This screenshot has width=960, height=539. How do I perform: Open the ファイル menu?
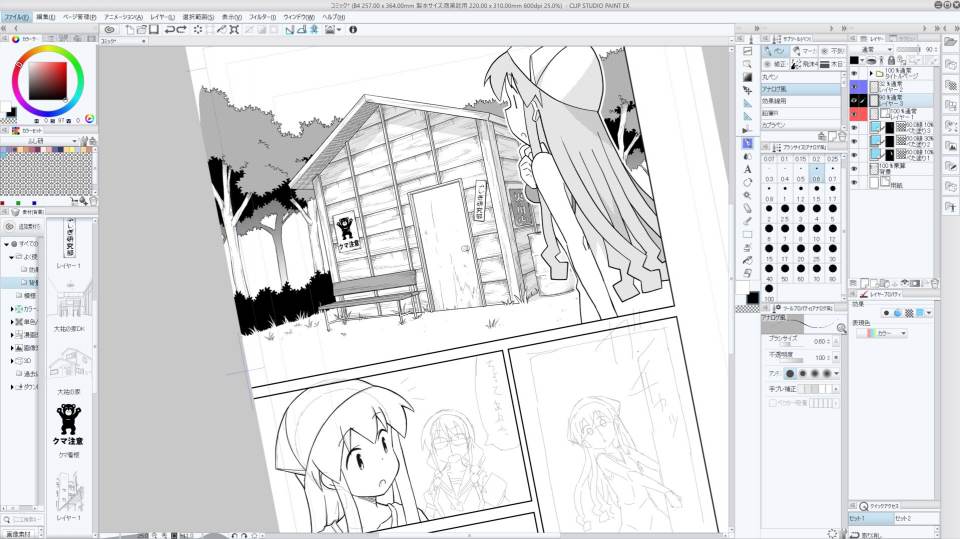(16, 17)
